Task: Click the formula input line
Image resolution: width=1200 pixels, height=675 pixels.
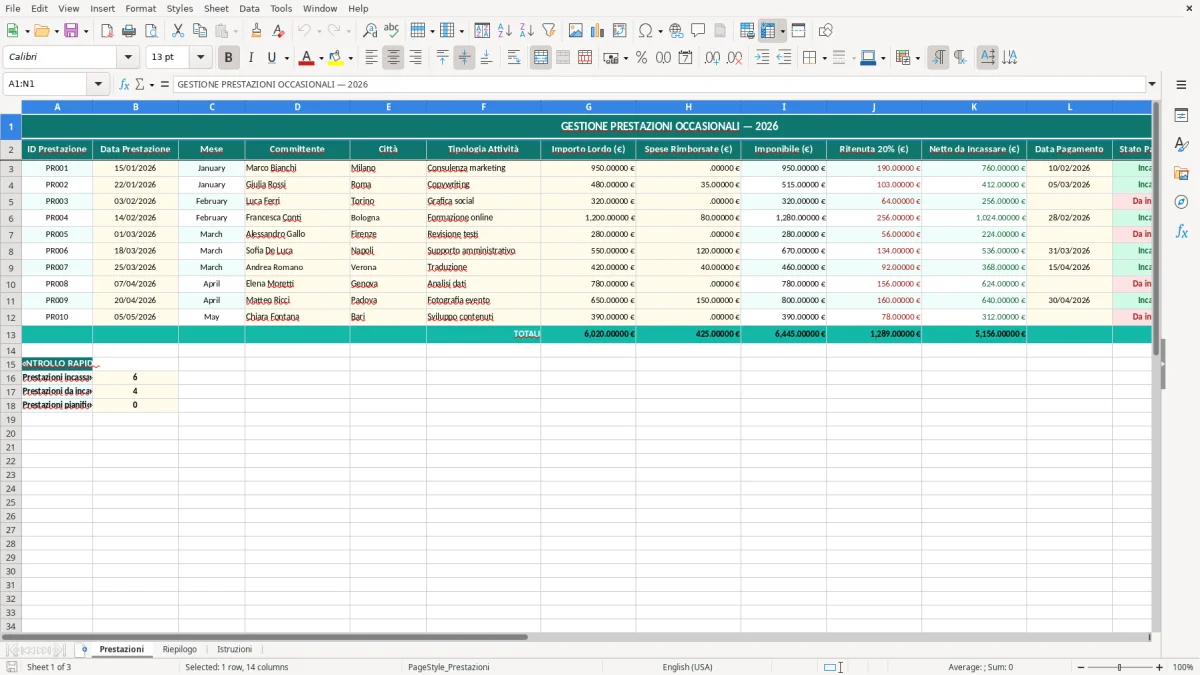Action: click(x=659, y=85)
